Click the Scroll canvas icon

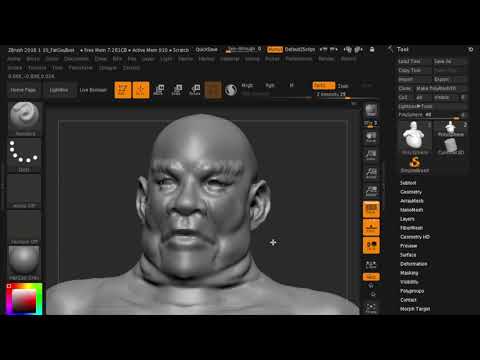371,137
